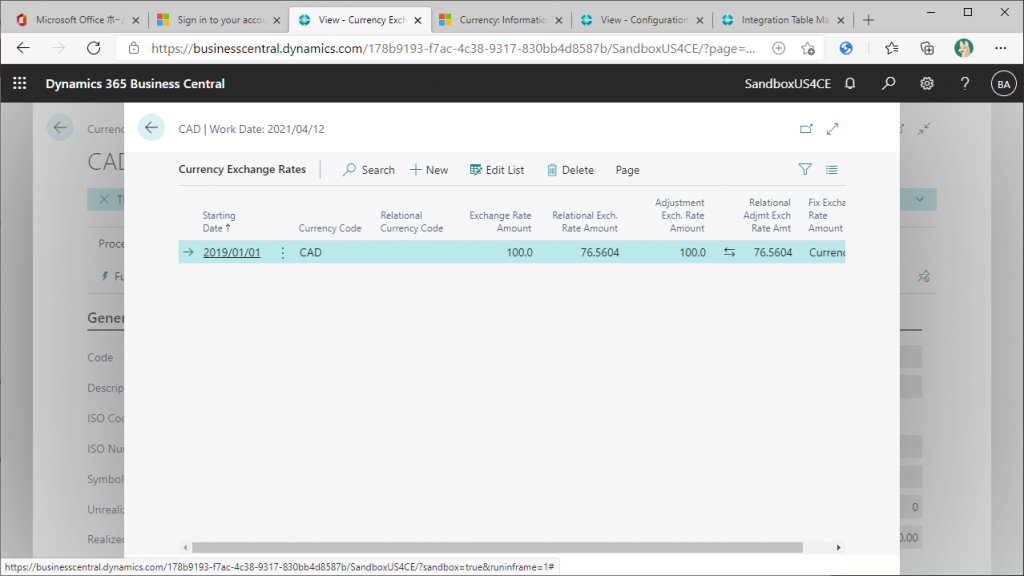Click the horizontal scrollbar thumb
This screenshot has height=576, width=1024.
497,547
